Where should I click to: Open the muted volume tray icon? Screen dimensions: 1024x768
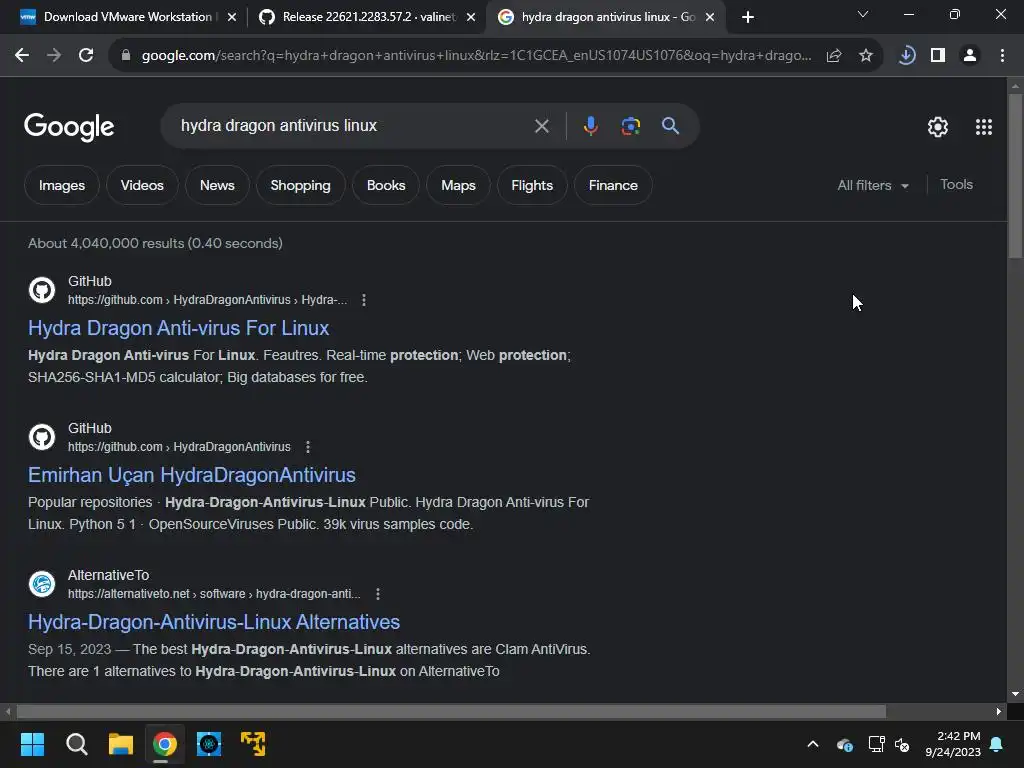[903, 744]
